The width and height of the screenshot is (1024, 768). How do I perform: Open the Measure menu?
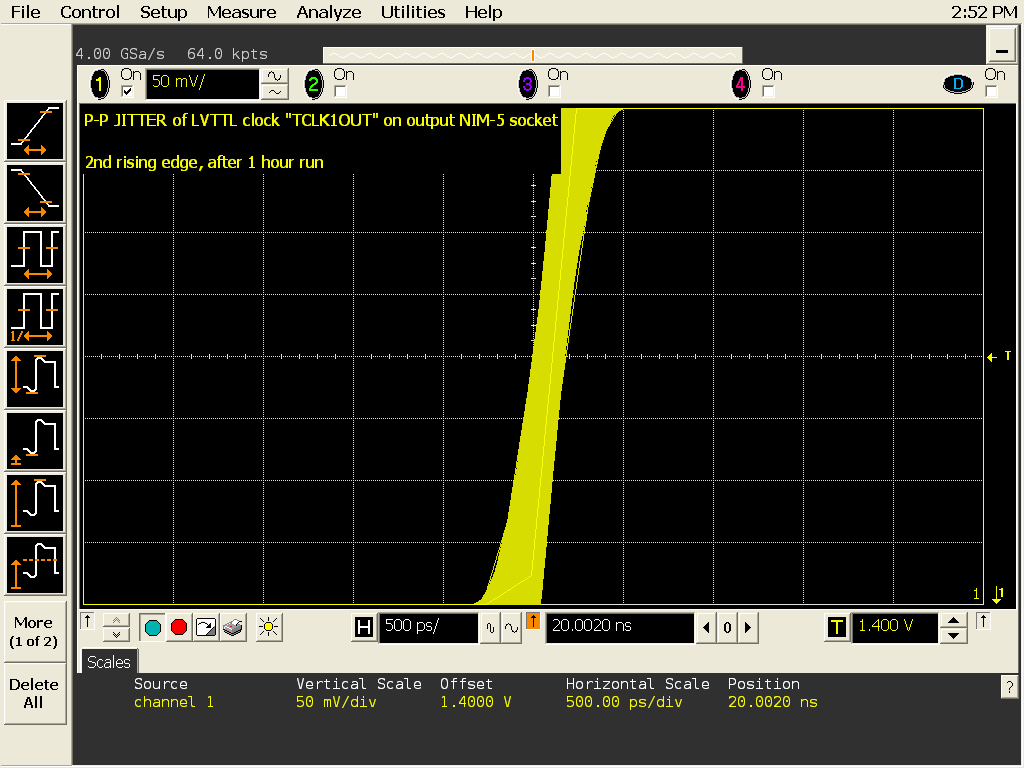241,12
